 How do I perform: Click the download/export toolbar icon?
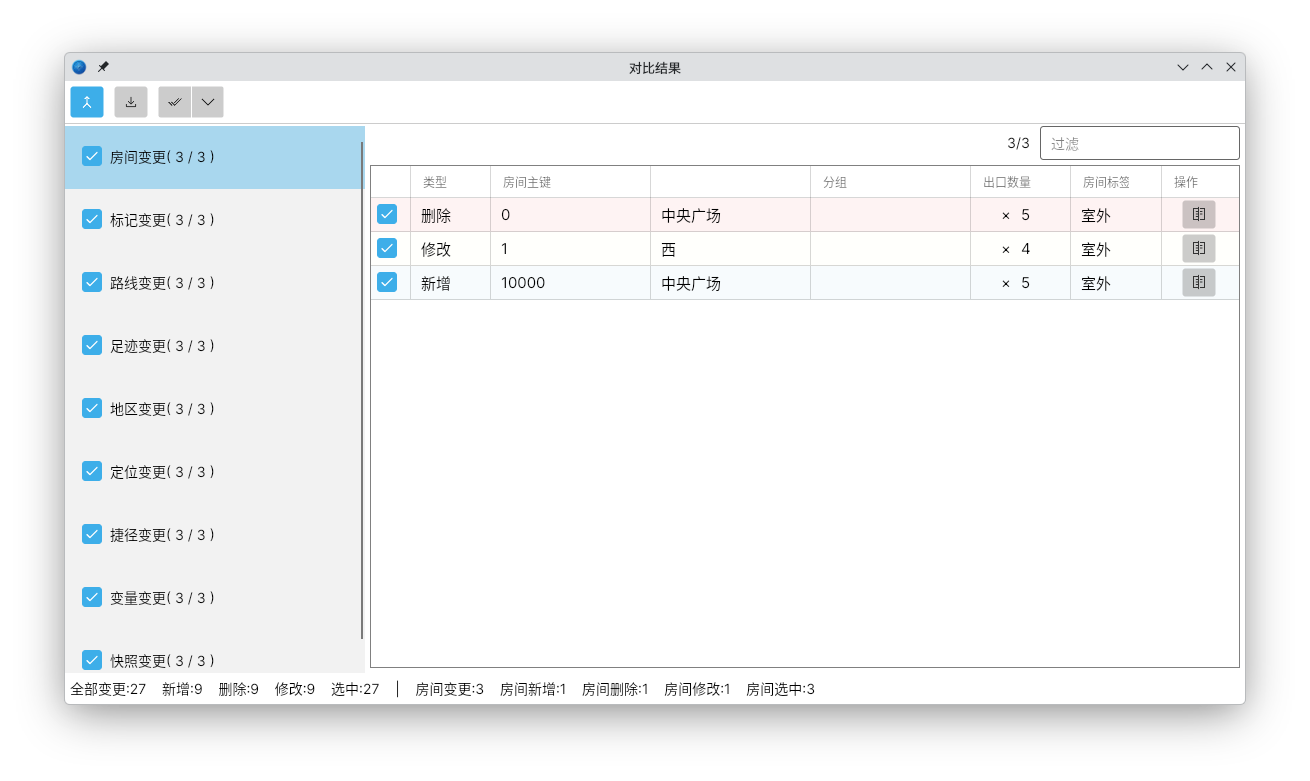(131, 102)
